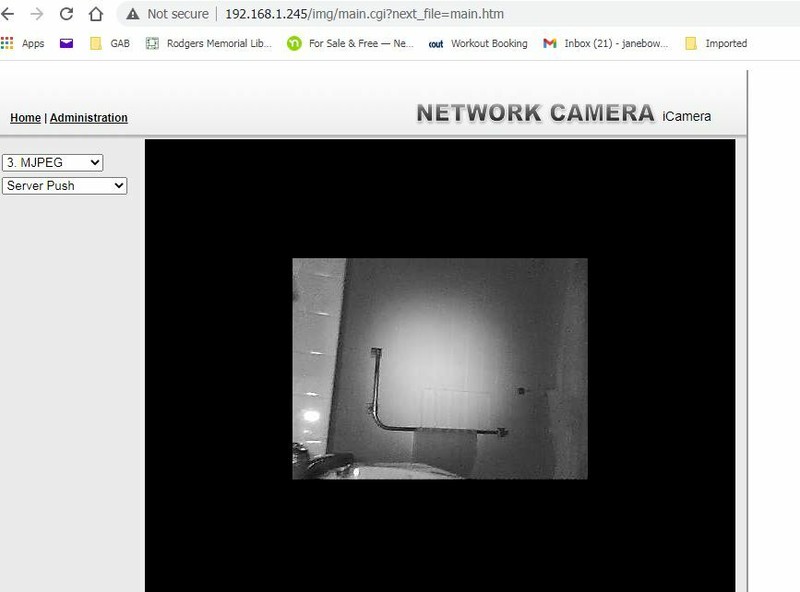Expand the 3. MJPEG stream dropdown

coord(53,163)
